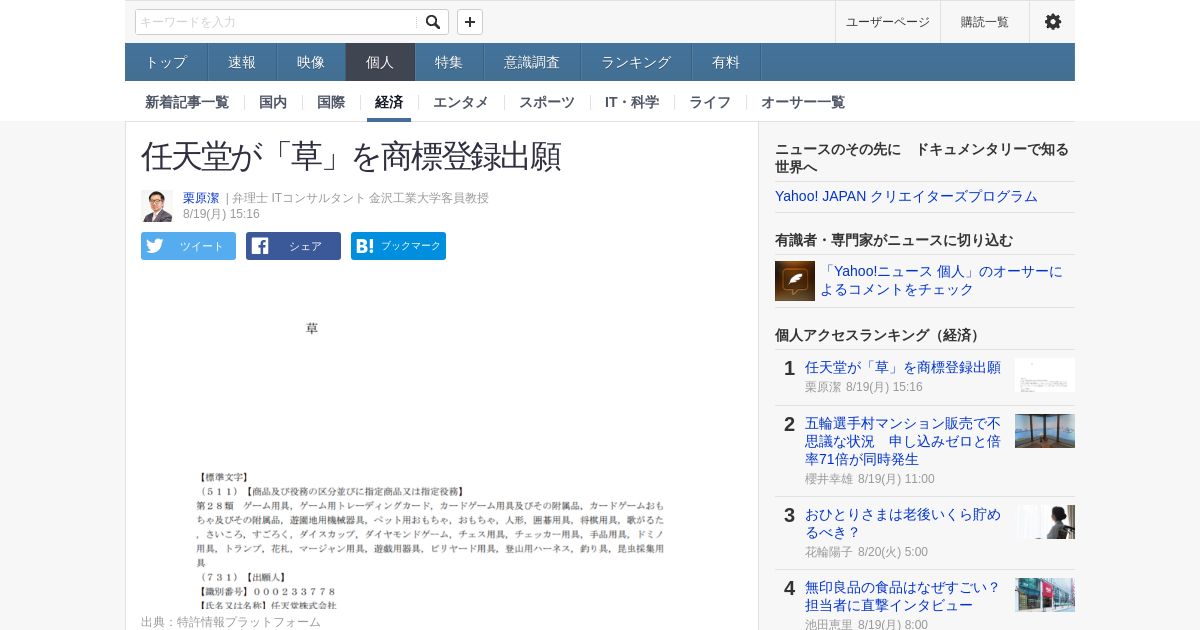Open settings gear icon

coord(1053,22)
